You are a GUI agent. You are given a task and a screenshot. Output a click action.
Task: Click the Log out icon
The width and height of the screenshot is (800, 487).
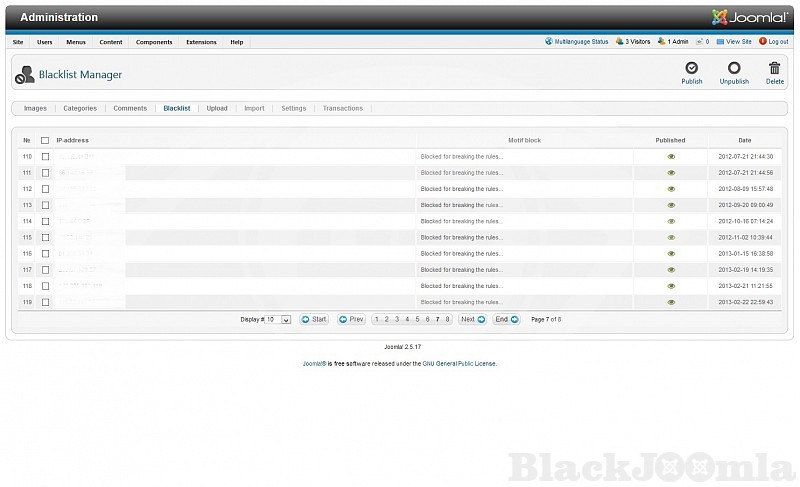(763, 42)
